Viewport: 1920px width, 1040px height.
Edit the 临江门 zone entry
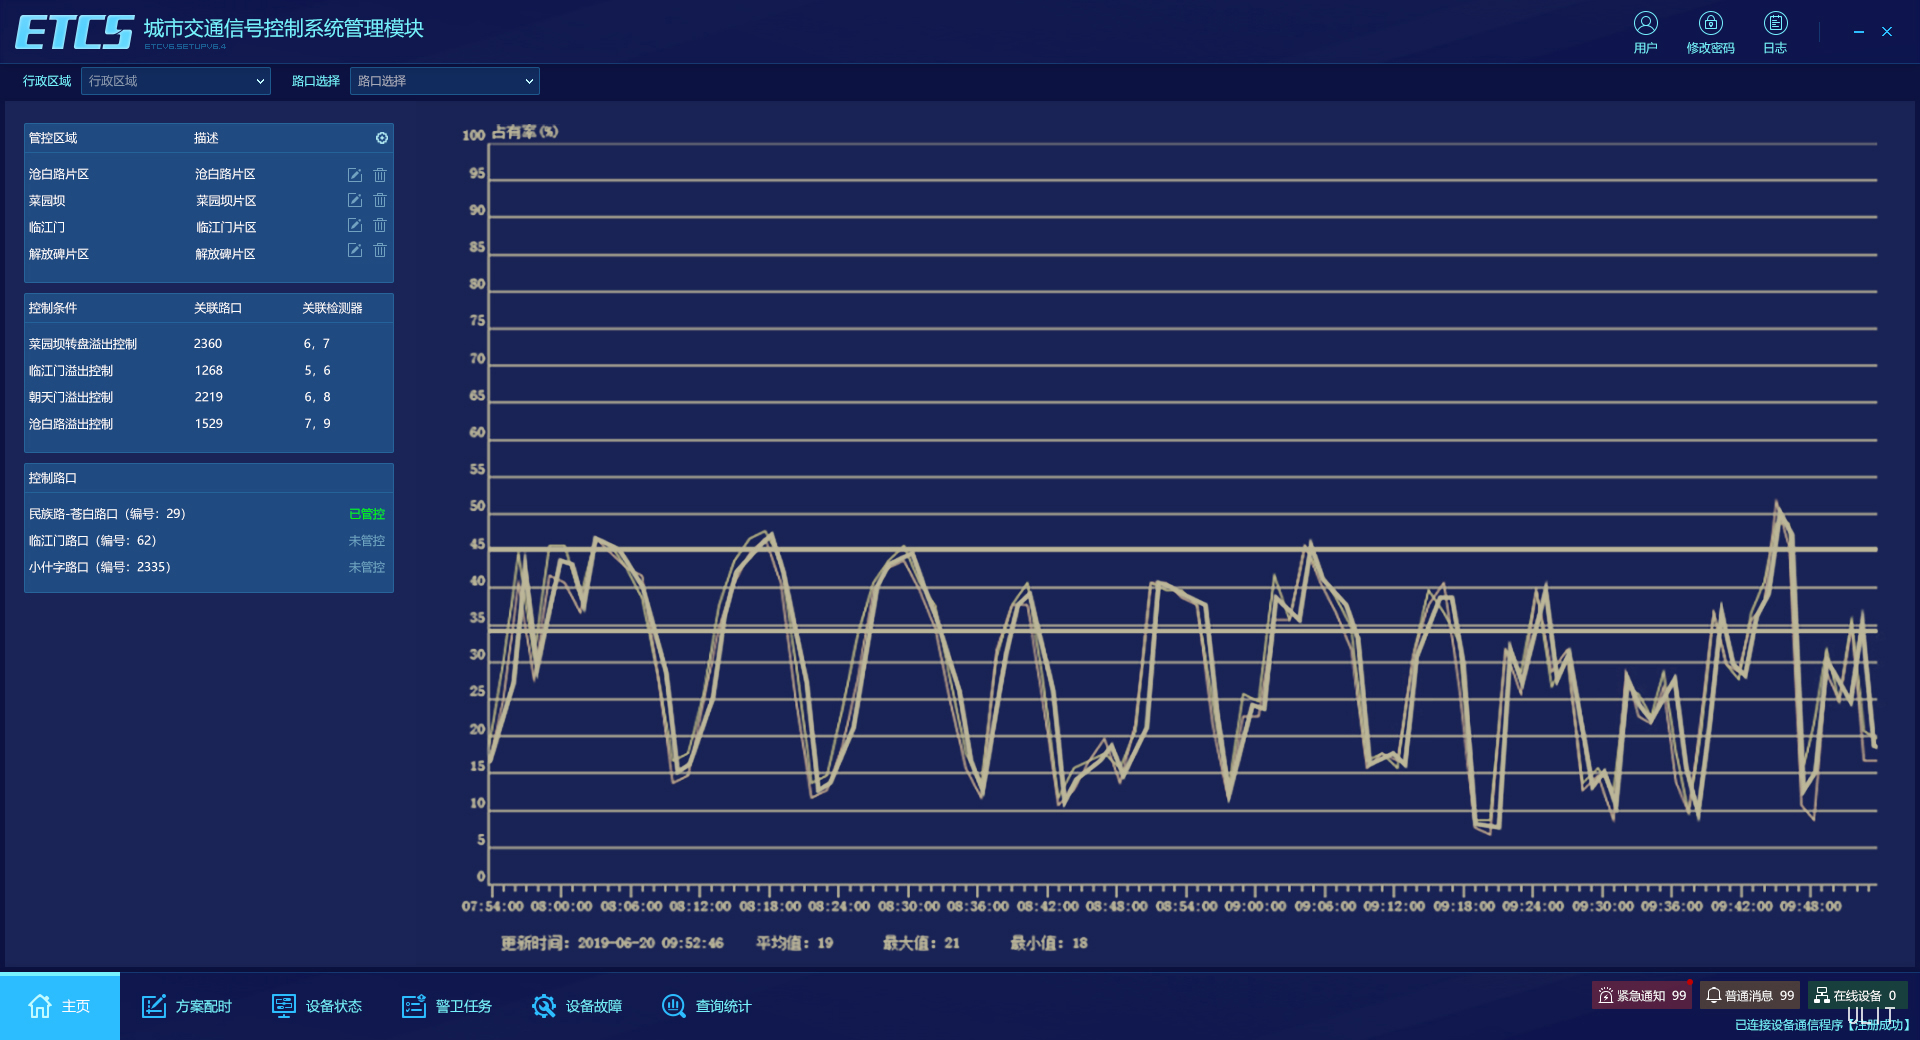pos(354,226)
